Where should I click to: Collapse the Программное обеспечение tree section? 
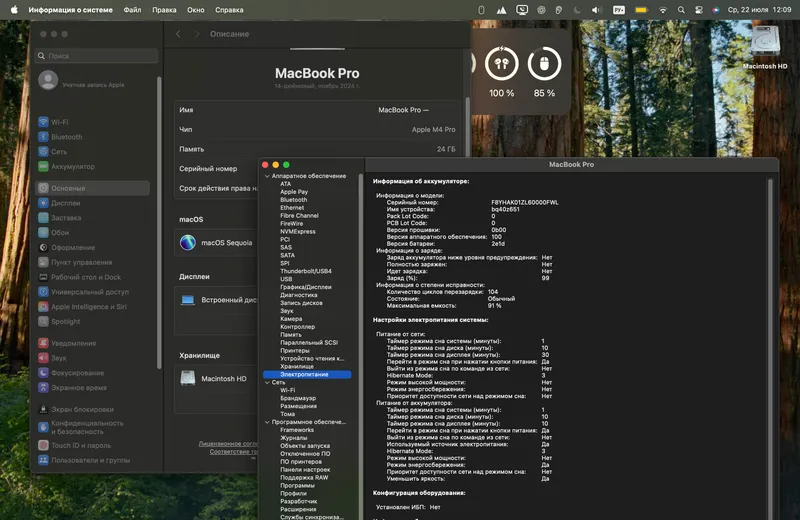click(267, 422)
